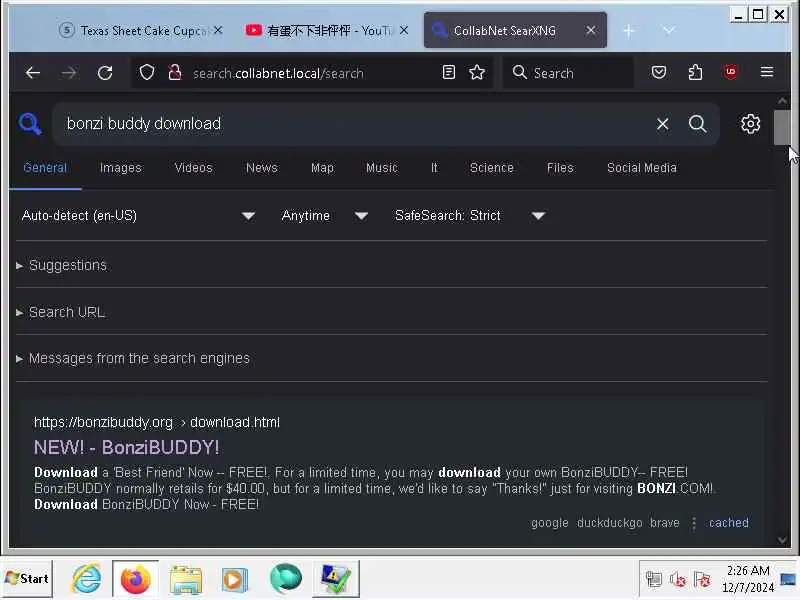800x600 pixels.
Task: Open the extensions puzzle menu
Action: (x=695, y=72)
